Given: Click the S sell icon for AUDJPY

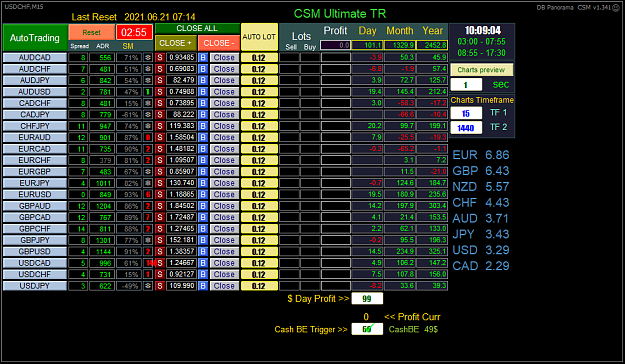Looking at the screenshot, I should (x=160, y=80).
